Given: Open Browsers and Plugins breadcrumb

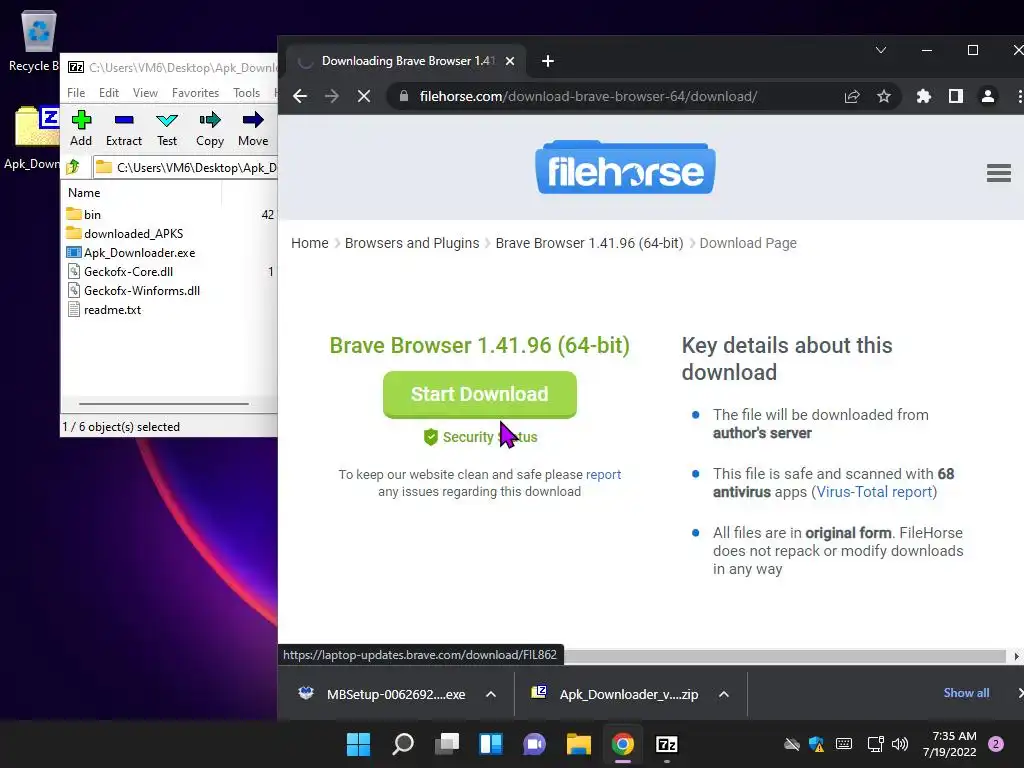Looking at the screenshot, I should [x=412, y=243].
